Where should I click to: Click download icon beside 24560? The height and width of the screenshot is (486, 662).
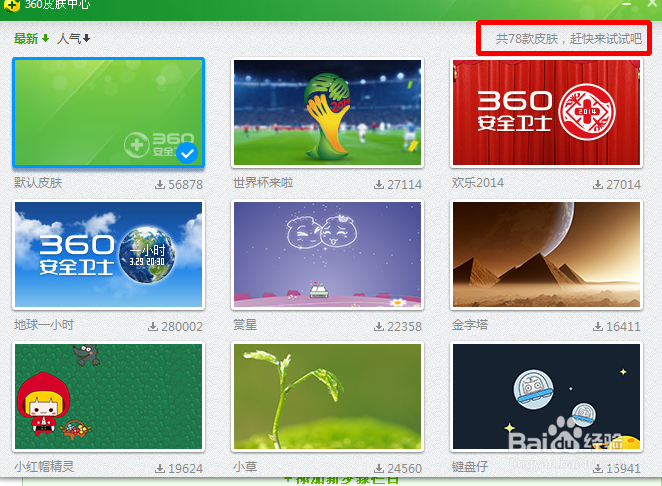coord(379,468)
